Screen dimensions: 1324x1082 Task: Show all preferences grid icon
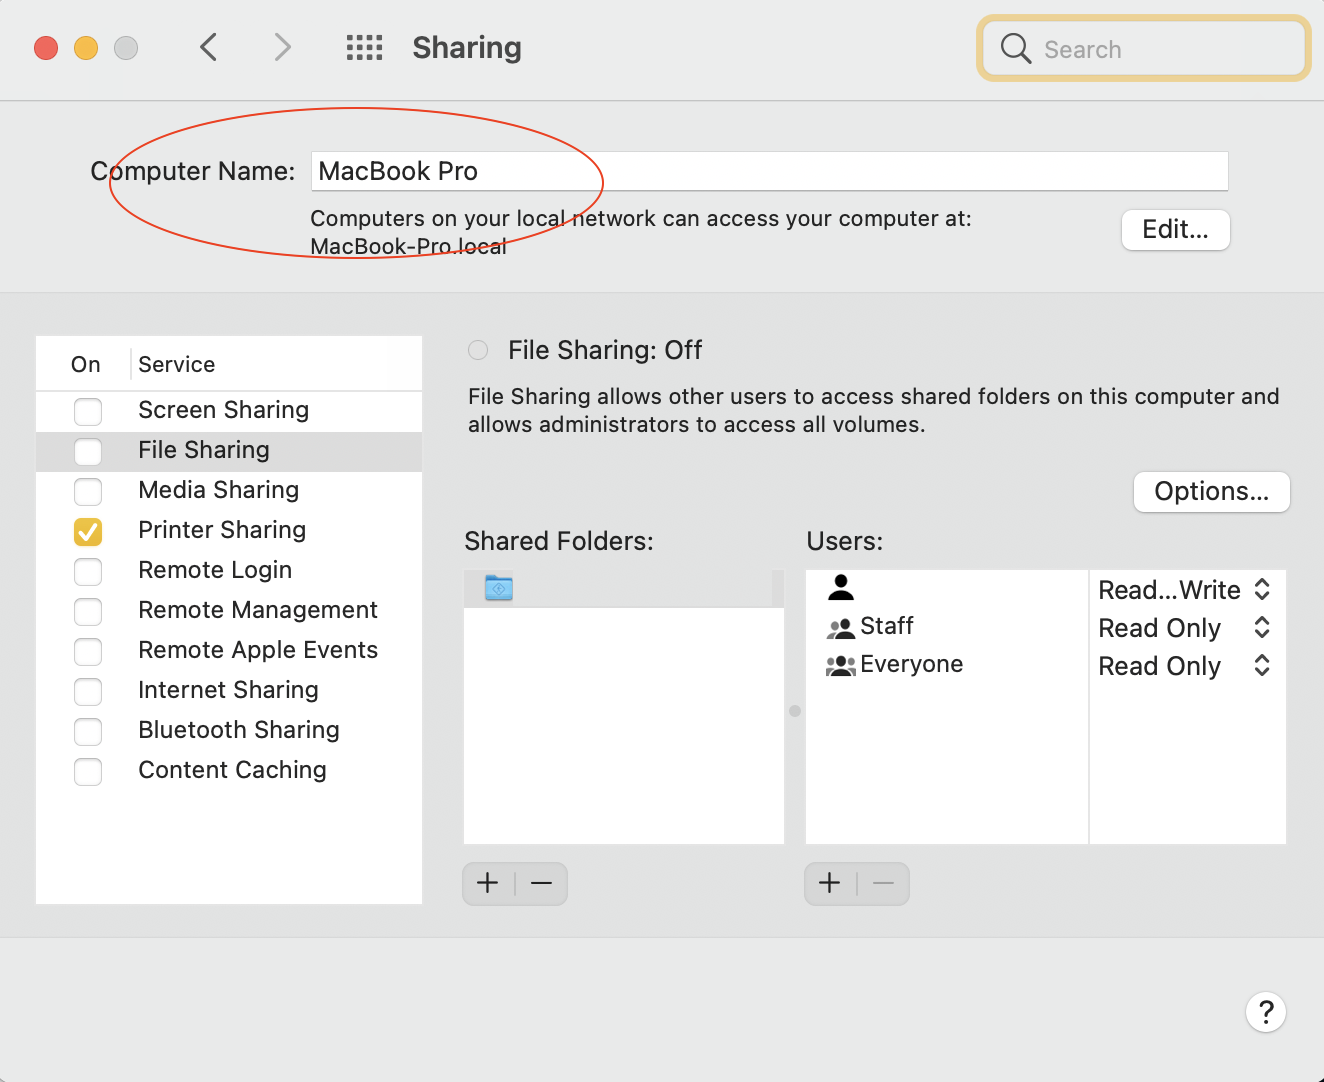364,47
